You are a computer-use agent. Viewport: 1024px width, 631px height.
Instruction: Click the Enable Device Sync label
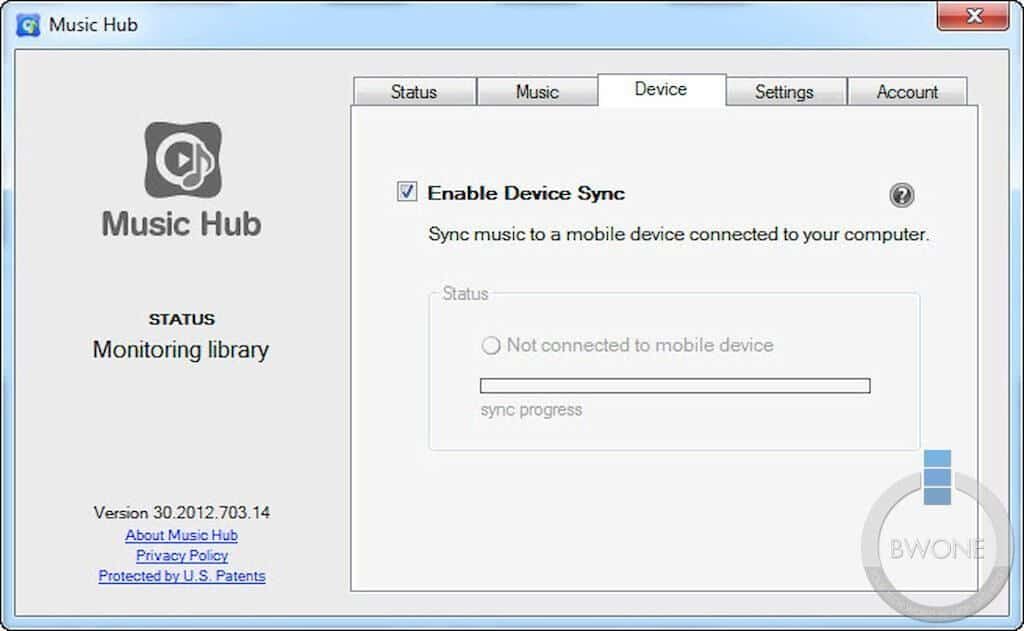pos(526,193)
